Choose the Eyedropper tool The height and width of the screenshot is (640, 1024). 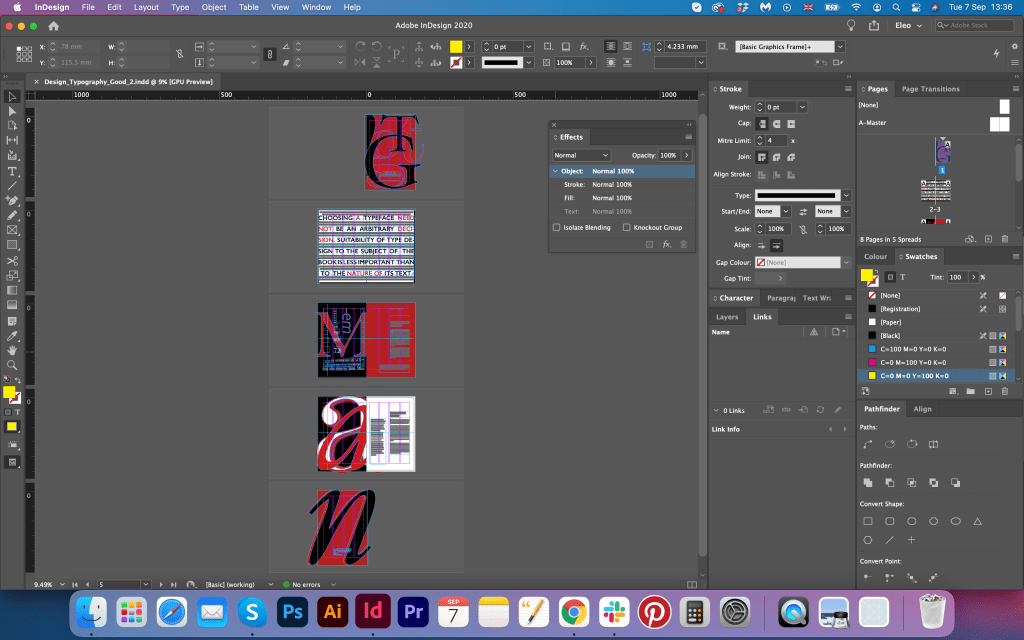(x=12, y=335)
